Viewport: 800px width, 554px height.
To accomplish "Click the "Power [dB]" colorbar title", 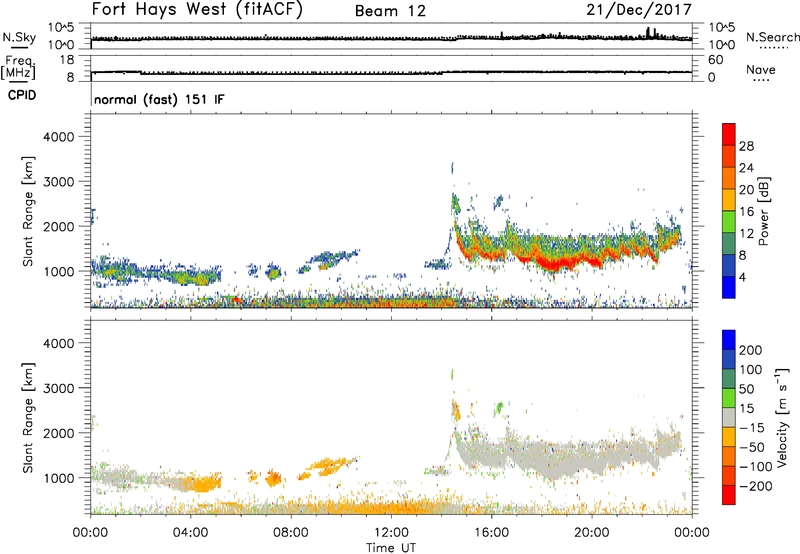I will coord(764,211).
